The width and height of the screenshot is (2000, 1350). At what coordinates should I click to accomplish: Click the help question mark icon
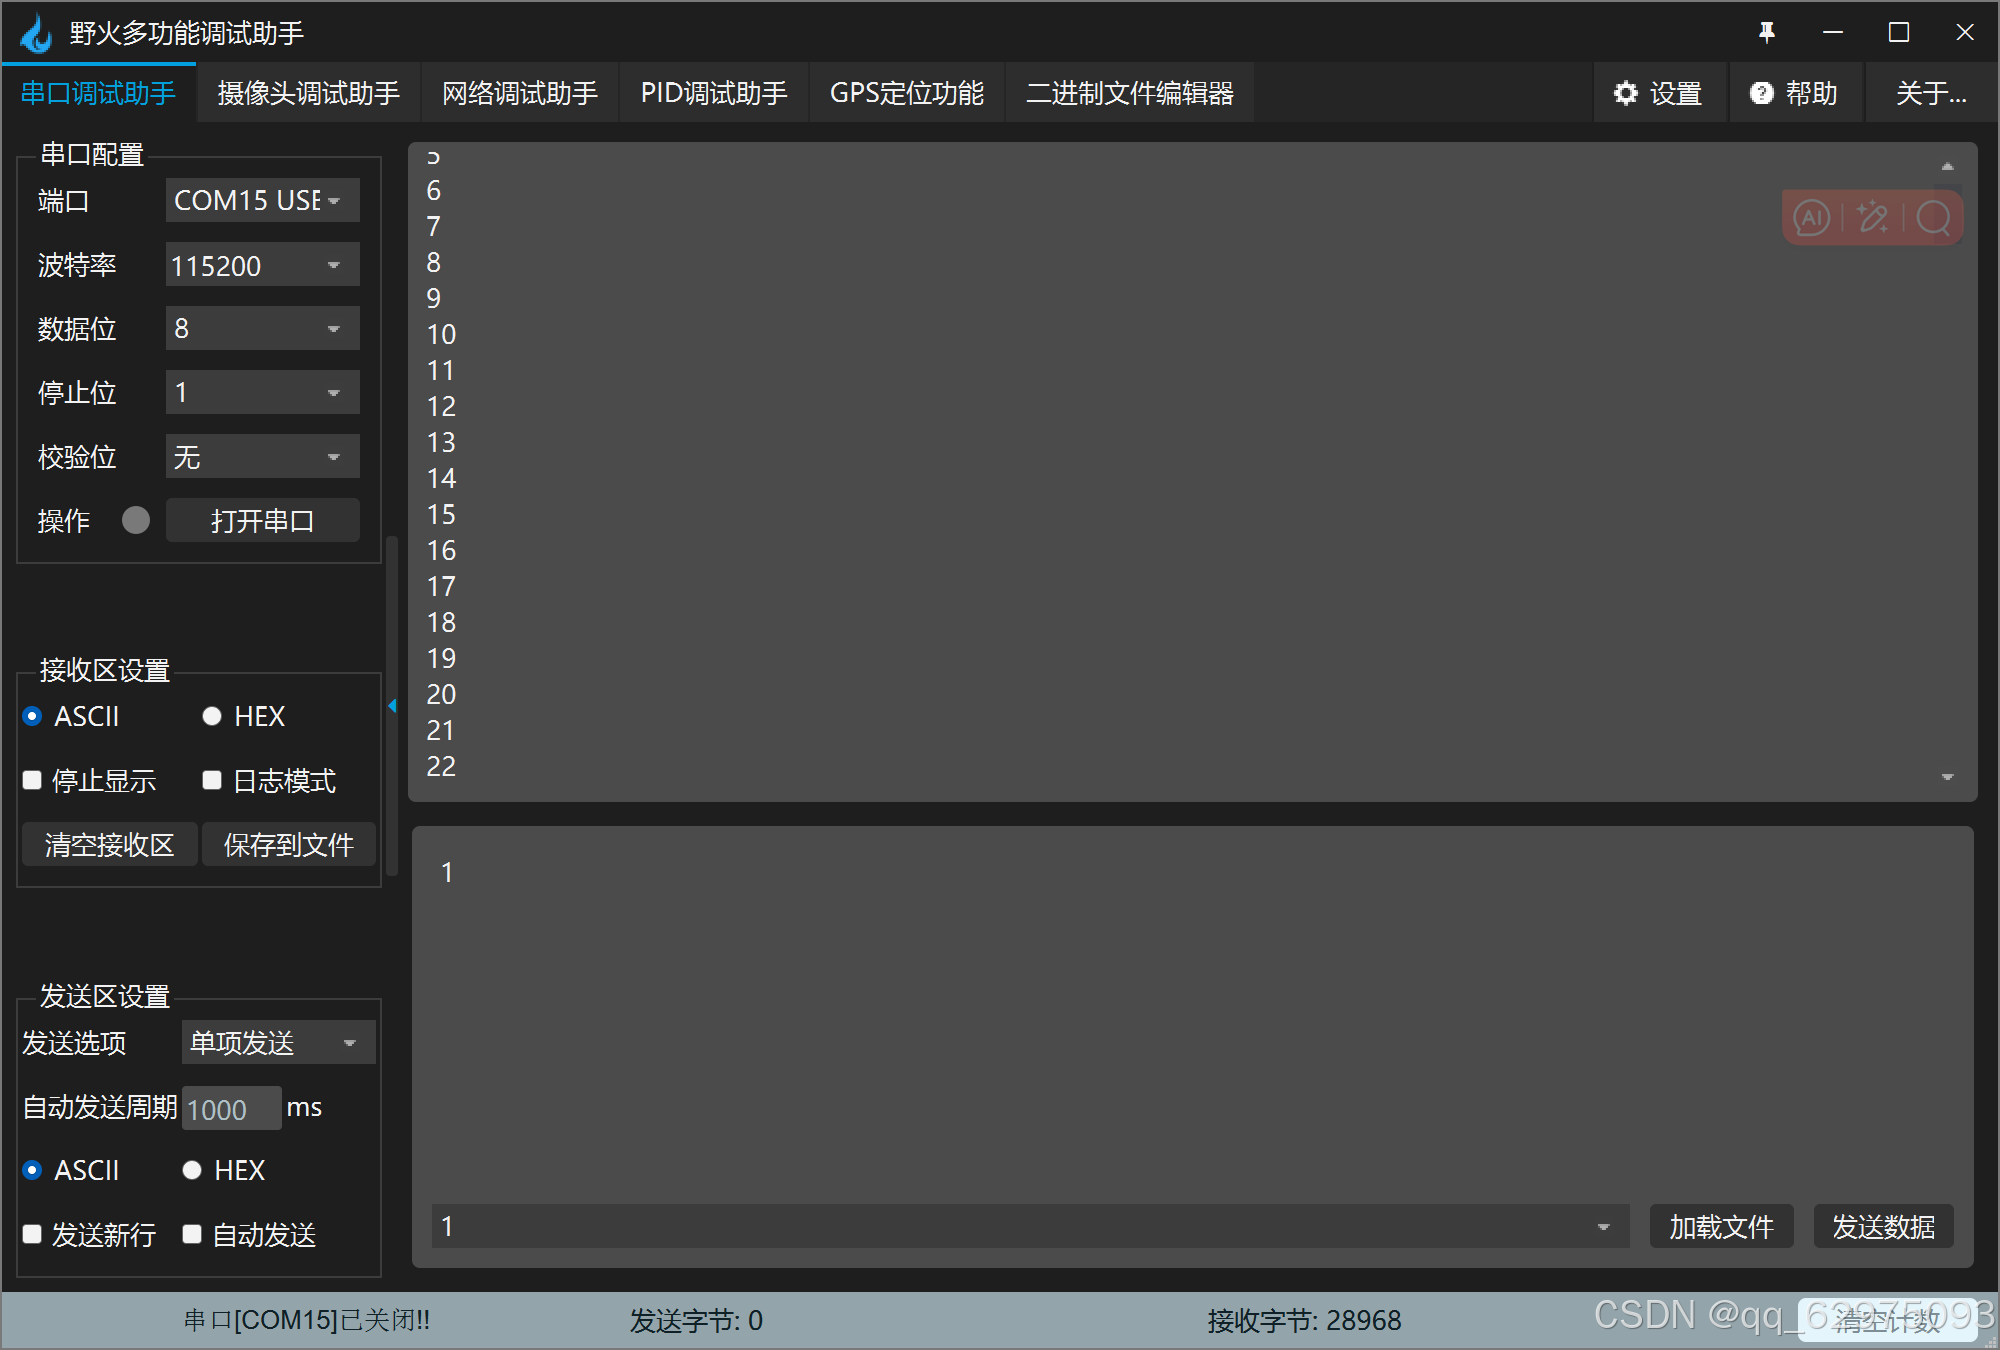pos(1761,93)
